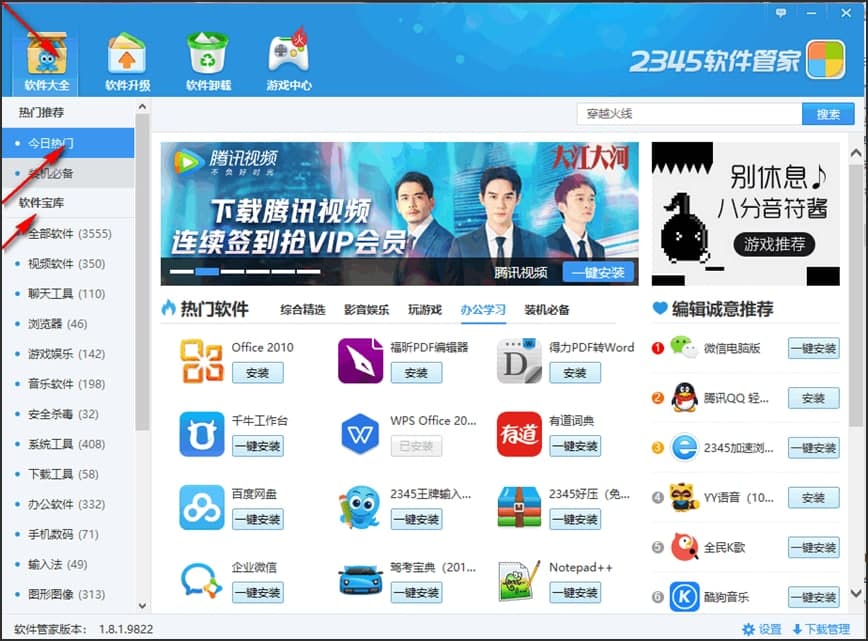Switch to the 影音娱乐 tab
Image resolution: width=868 pixels, height=641 pixels.
366,310
